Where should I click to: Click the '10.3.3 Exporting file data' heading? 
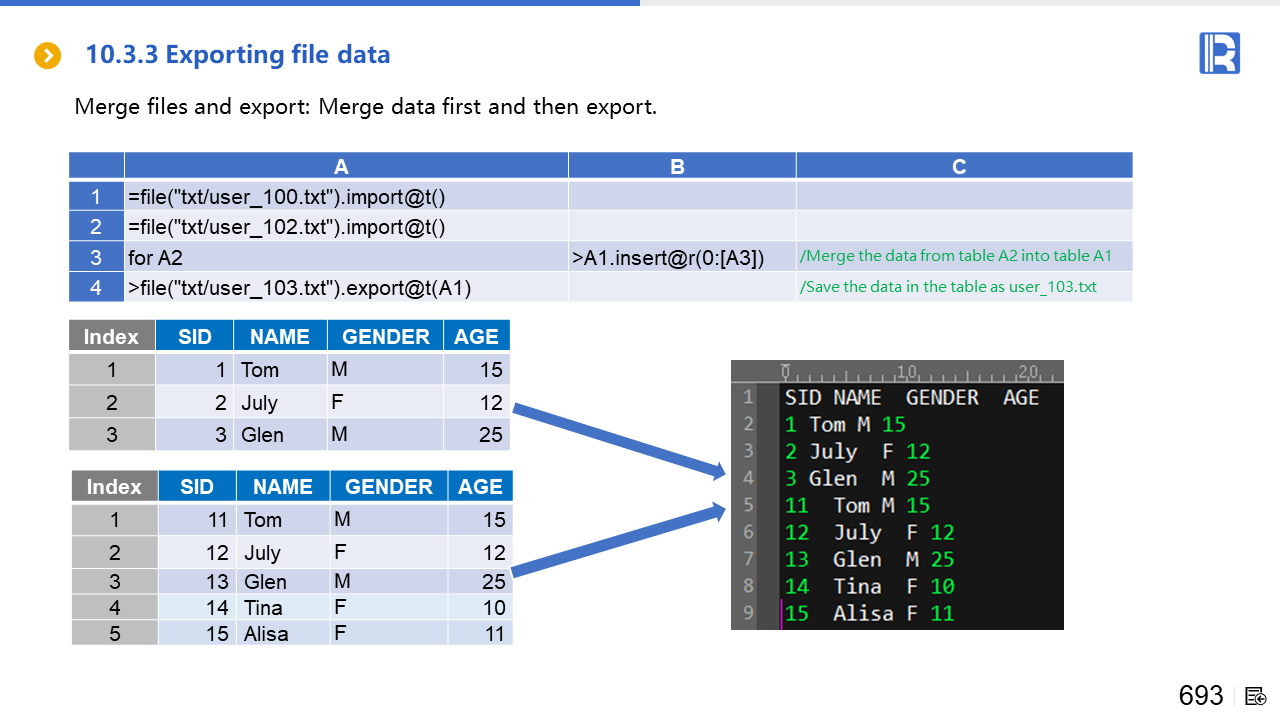(238, 55)
